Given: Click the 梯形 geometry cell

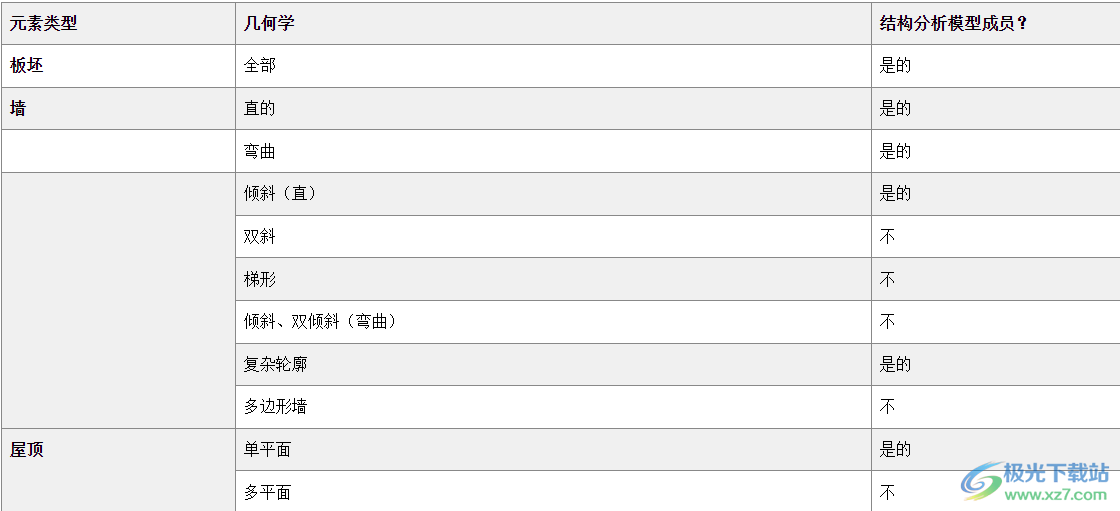Looking at the screenshot, I should click(x=260, y=280).
